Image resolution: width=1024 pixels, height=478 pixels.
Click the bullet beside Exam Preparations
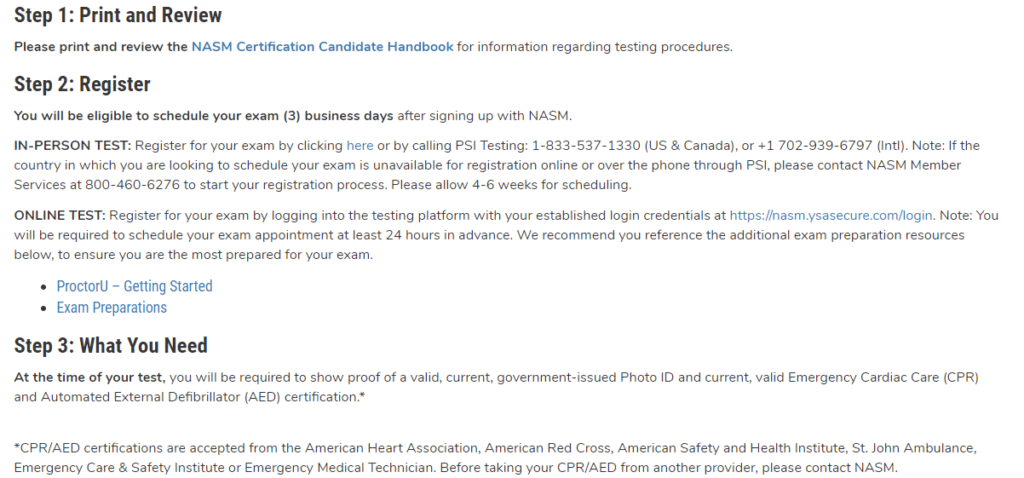[44, 309]
